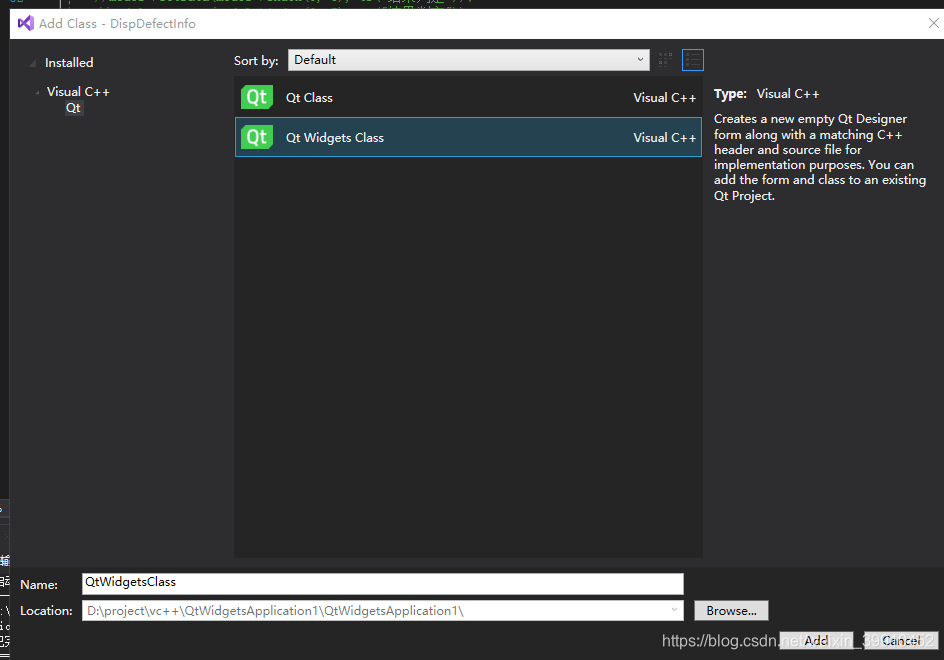
Task: Click the Cancel button
Action: (x=901, y=640)
